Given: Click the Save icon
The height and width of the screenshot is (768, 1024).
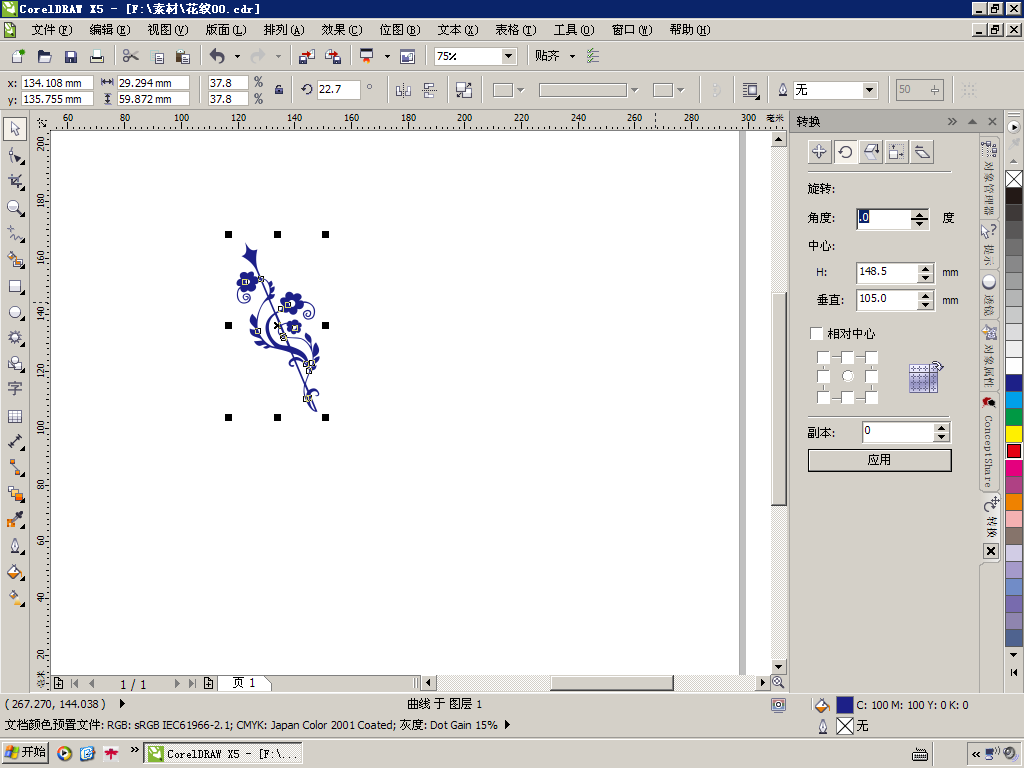Looking at the screenshot, I should point(71,56).
